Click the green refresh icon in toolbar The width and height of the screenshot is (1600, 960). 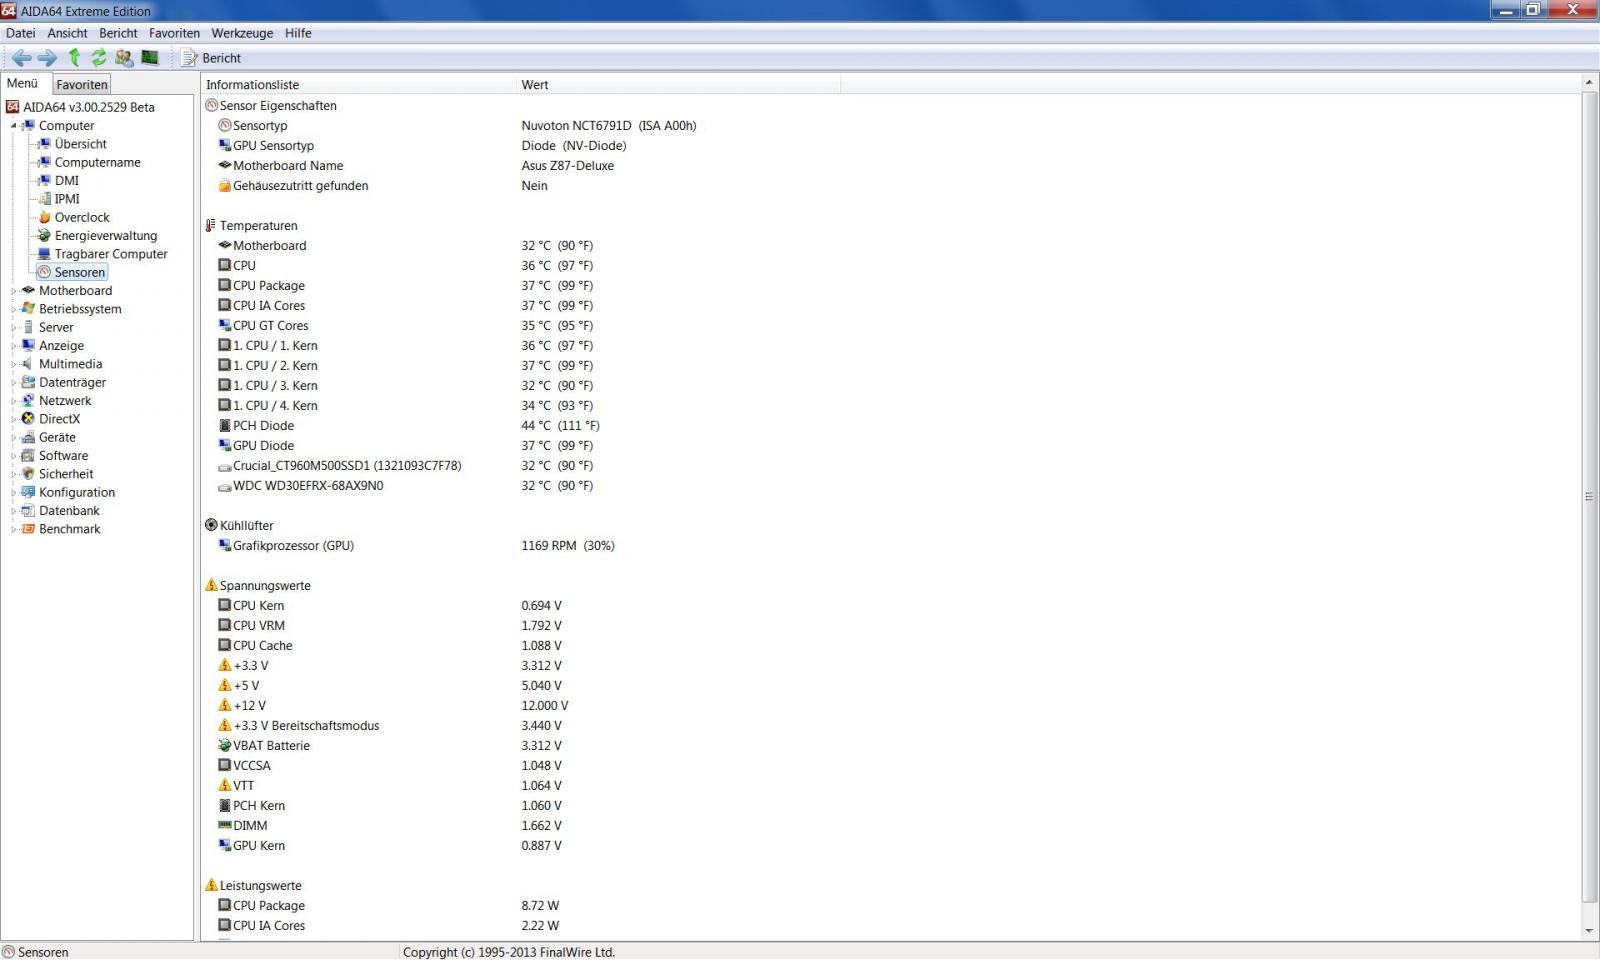tap(99, 58)
